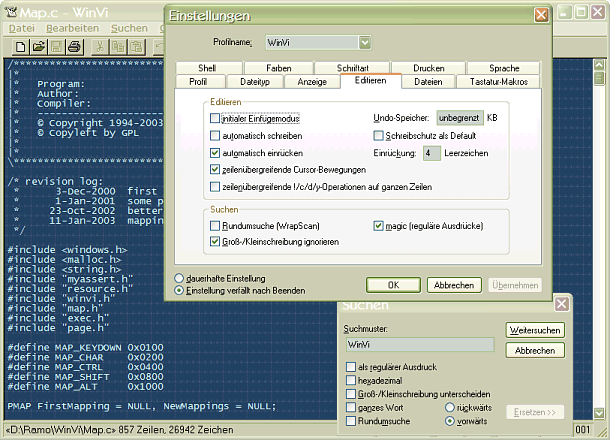Enable hexadezimal search option

[x=351, y=380]
